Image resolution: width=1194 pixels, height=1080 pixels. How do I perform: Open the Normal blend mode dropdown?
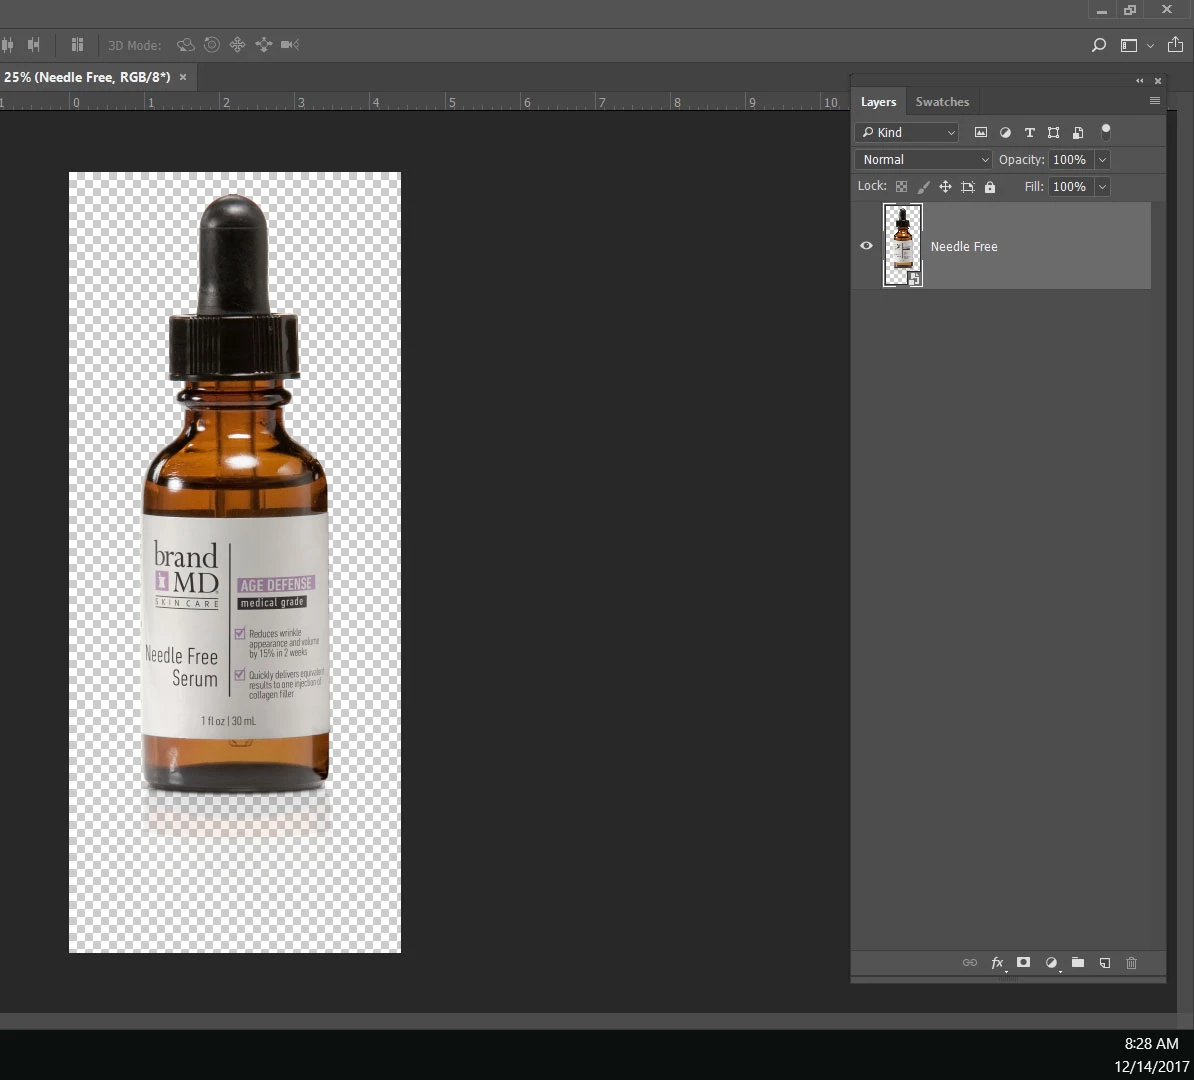(x=923, y=159)
